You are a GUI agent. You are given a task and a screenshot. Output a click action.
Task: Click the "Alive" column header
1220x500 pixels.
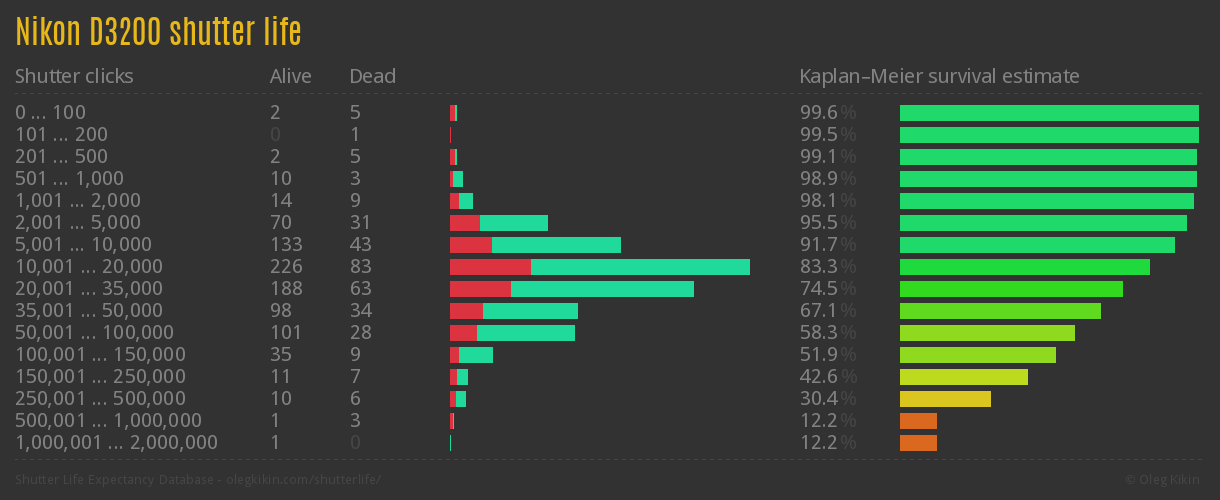pyautogui.click(x=291, y=76)
